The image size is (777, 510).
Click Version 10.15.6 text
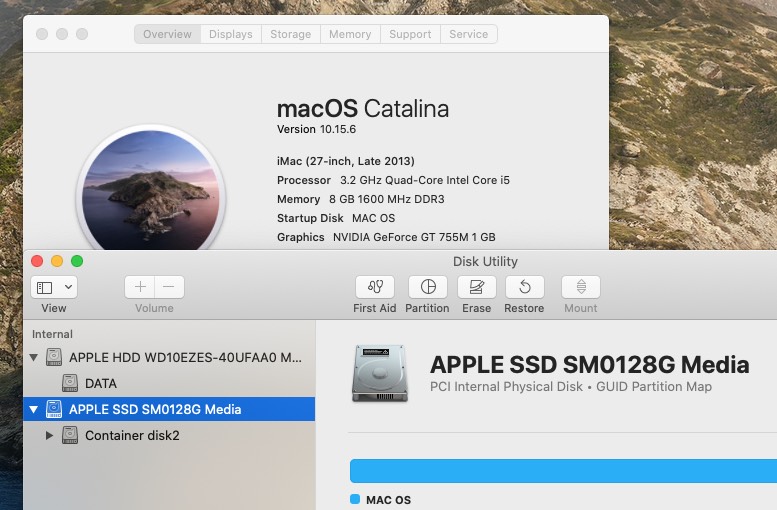(x=317, y=129)
